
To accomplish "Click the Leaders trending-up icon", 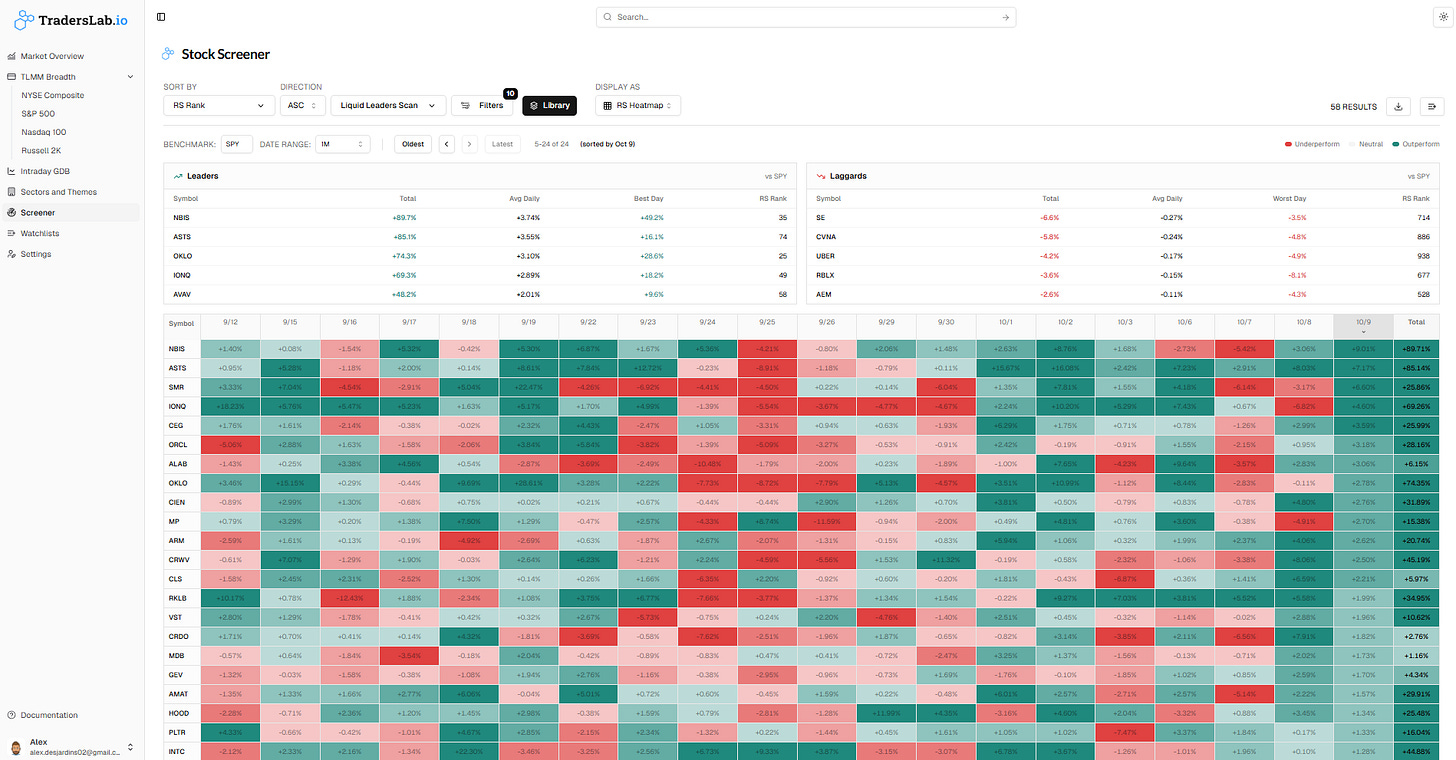I will [x=177, y=176].
